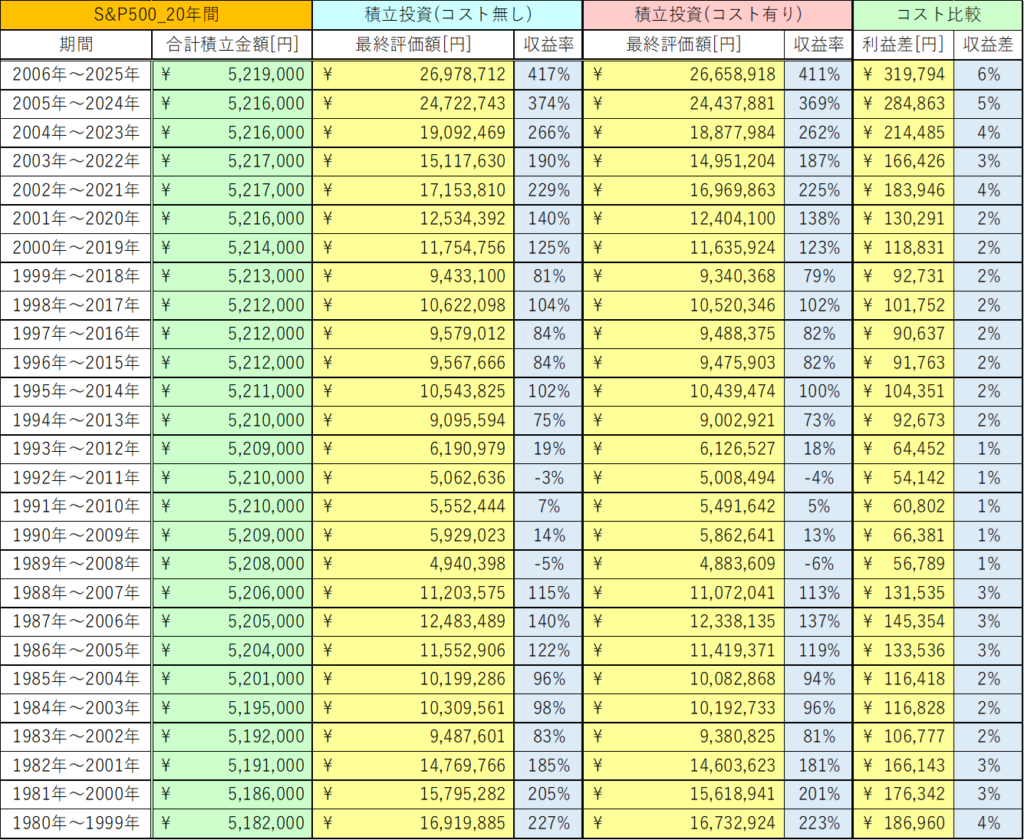Click the 1992年～2011年 period cell
The width and height of the screenshot is (1024, 840).
click(76, 478)
